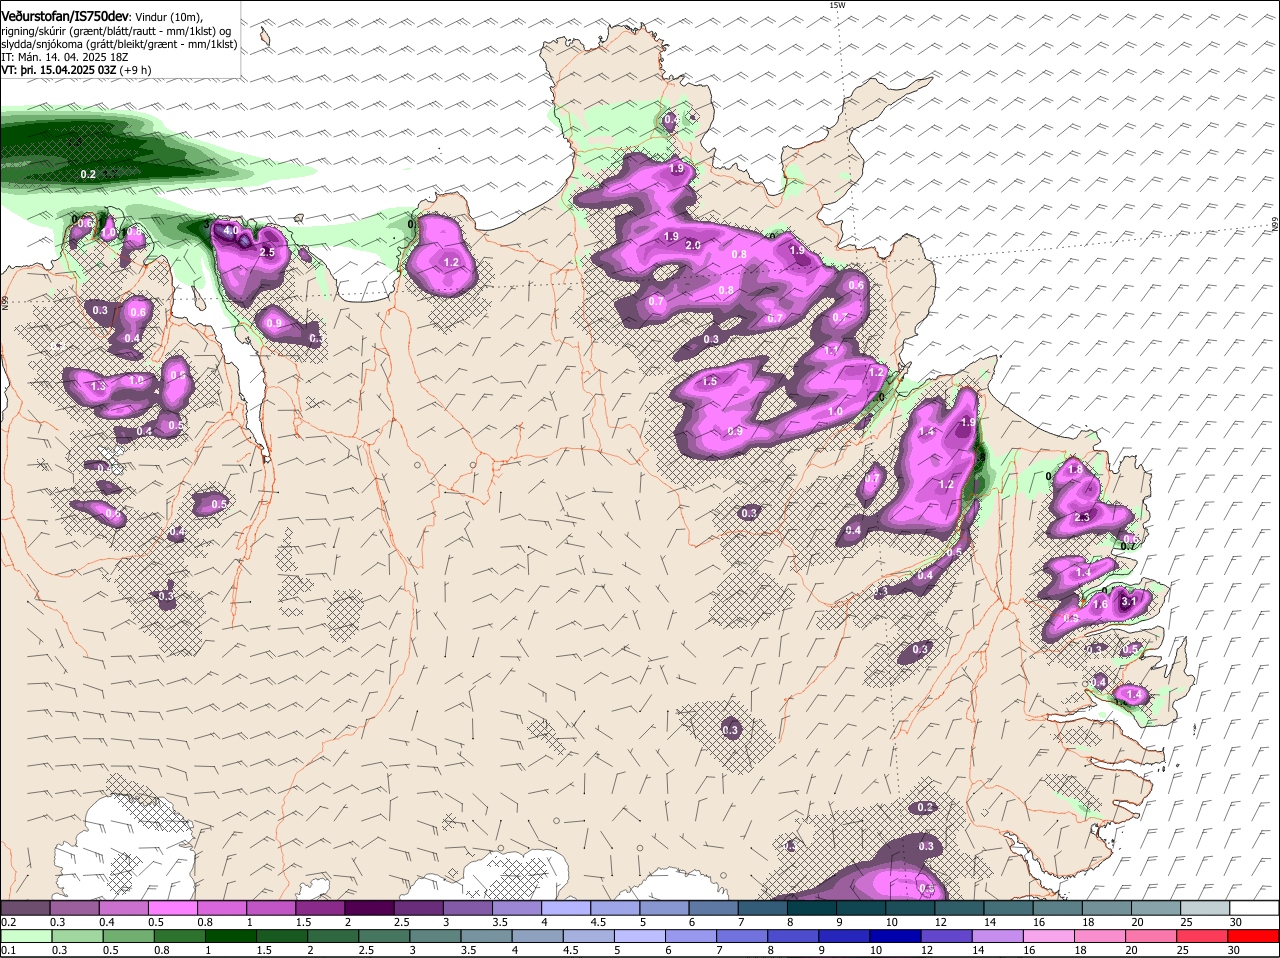Click the 'Vindur (10m)' header text

[x=170, y=18]
